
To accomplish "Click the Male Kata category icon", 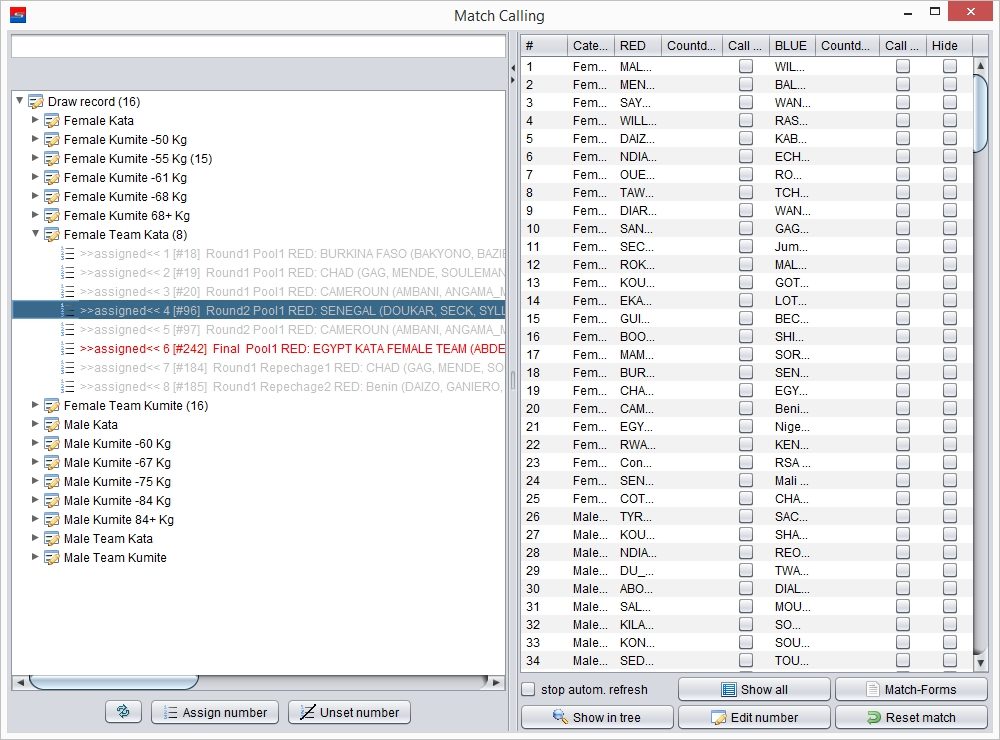I will point(52,425).
